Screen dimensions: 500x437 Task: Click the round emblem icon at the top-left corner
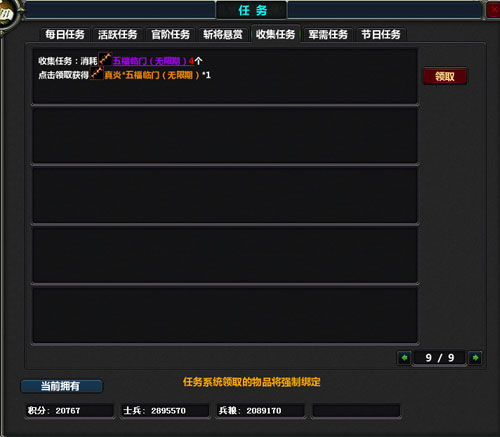tap(8, 14)
